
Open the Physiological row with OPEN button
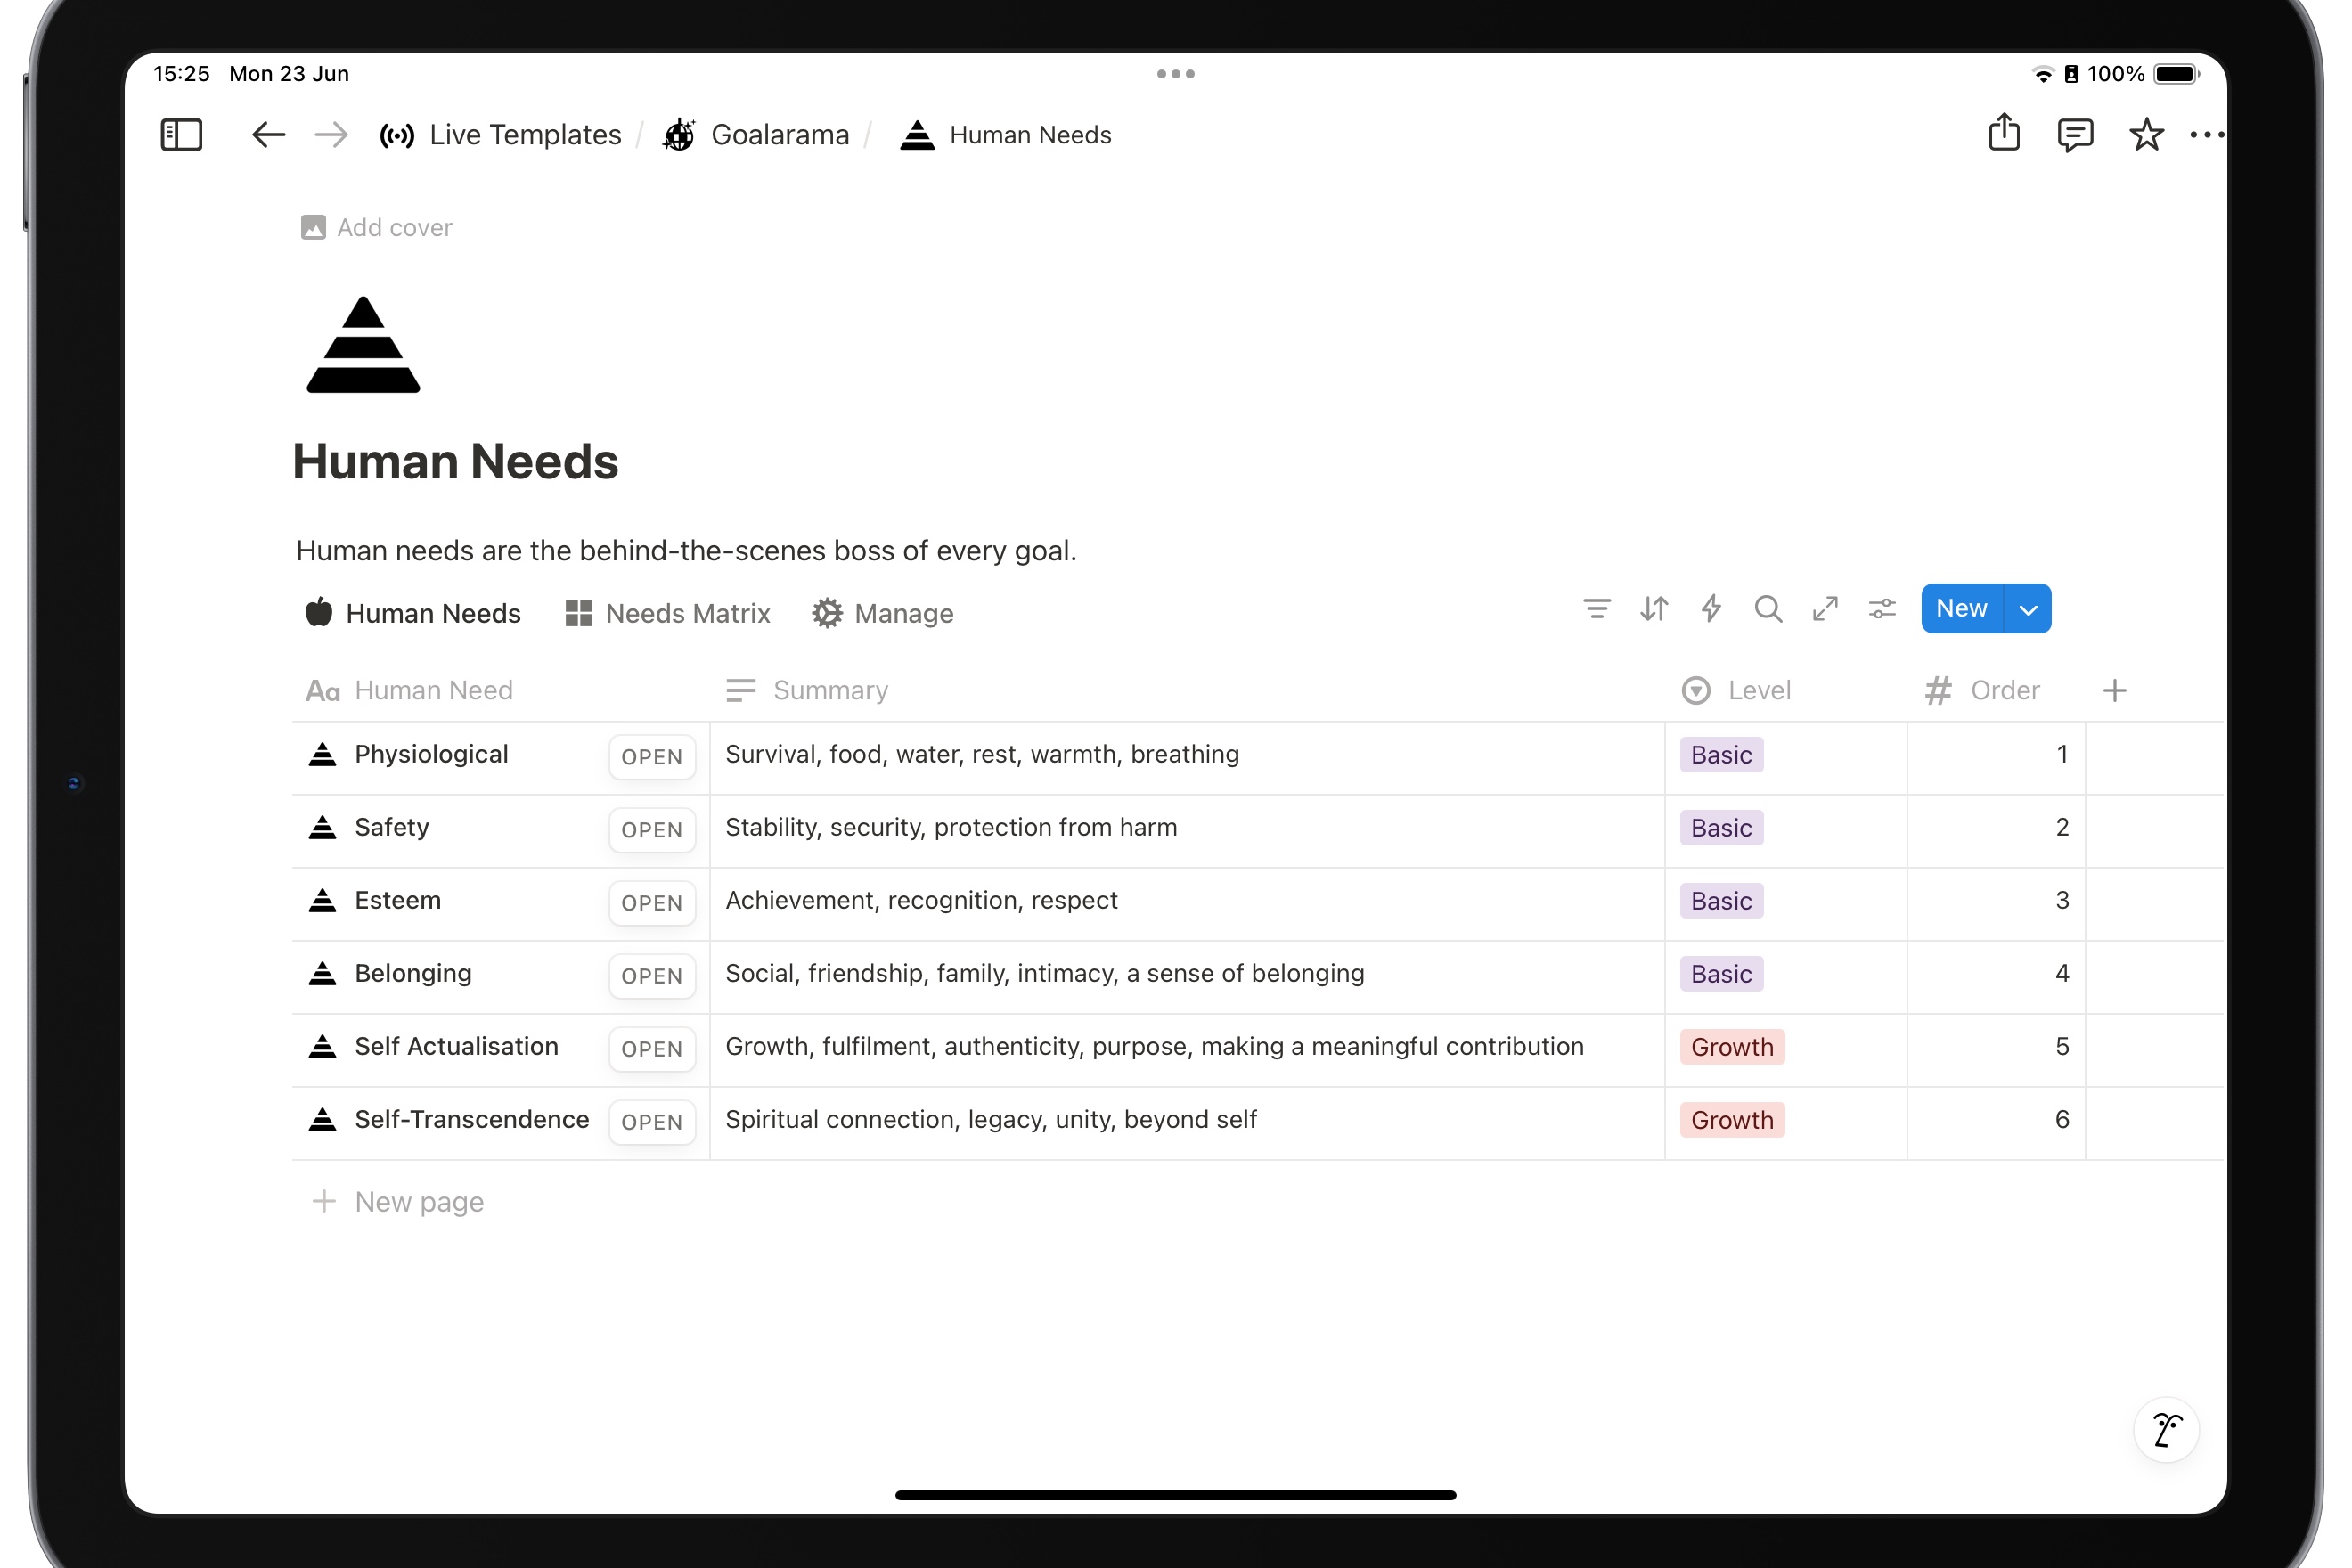tap(652, 757)
